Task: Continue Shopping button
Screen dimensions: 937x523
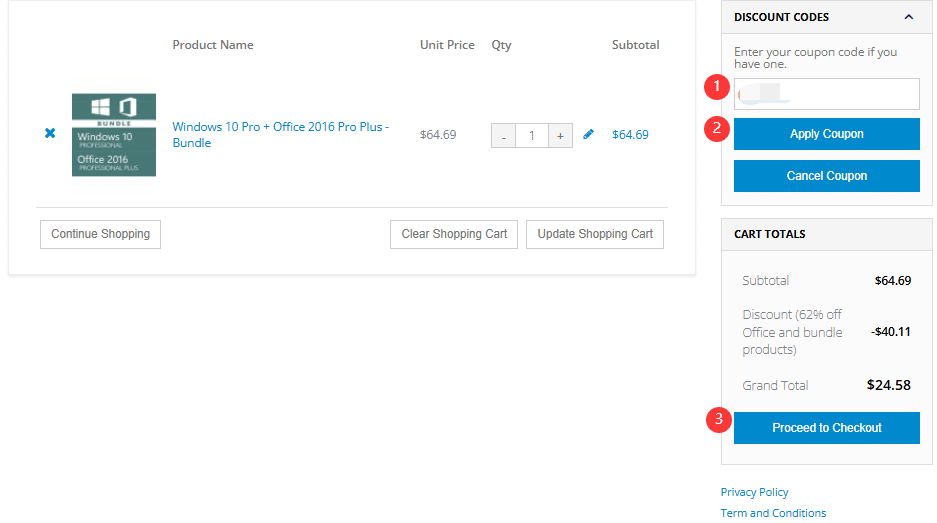Action: [100, 234]
